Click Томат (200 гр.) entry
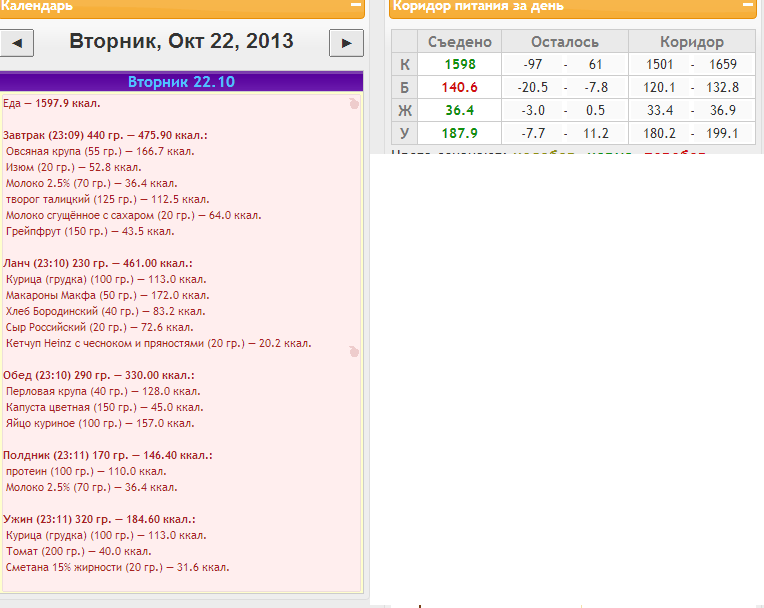This screenshot has width=764, height=608. (x=78, y=551)
